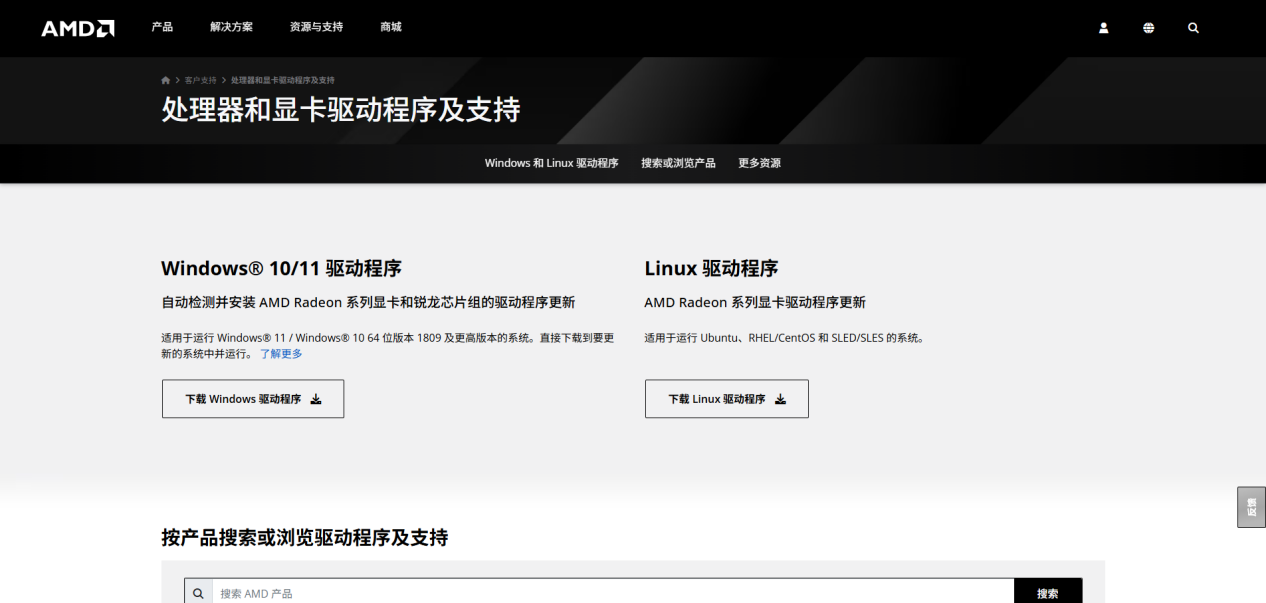The height and width of the screenshot is (603, 1266).
Task: Click the 下载 Windows 驱动程序 button
Action: pos(253,399)
